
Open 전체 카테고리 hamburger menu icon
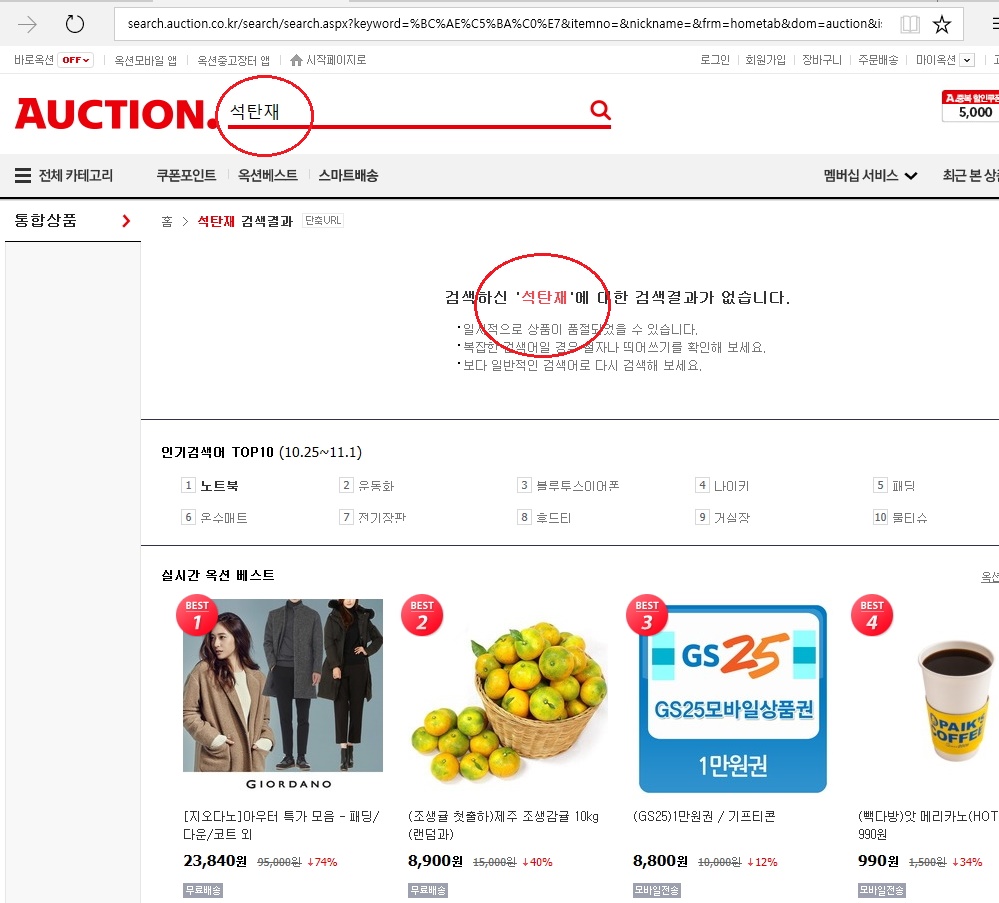tap(22, 176)
